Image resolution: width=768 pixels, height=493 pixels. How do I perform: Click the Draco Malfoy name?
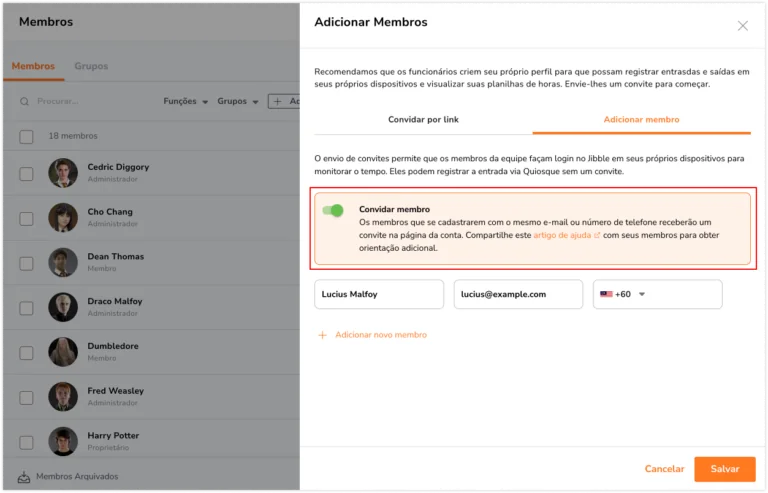pyautogui.click(x=115, y=301)
